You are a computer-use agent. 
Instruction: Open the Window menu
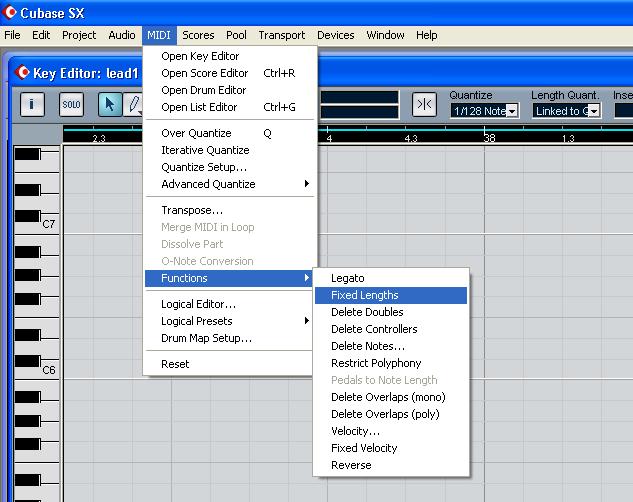click(385, 35)
